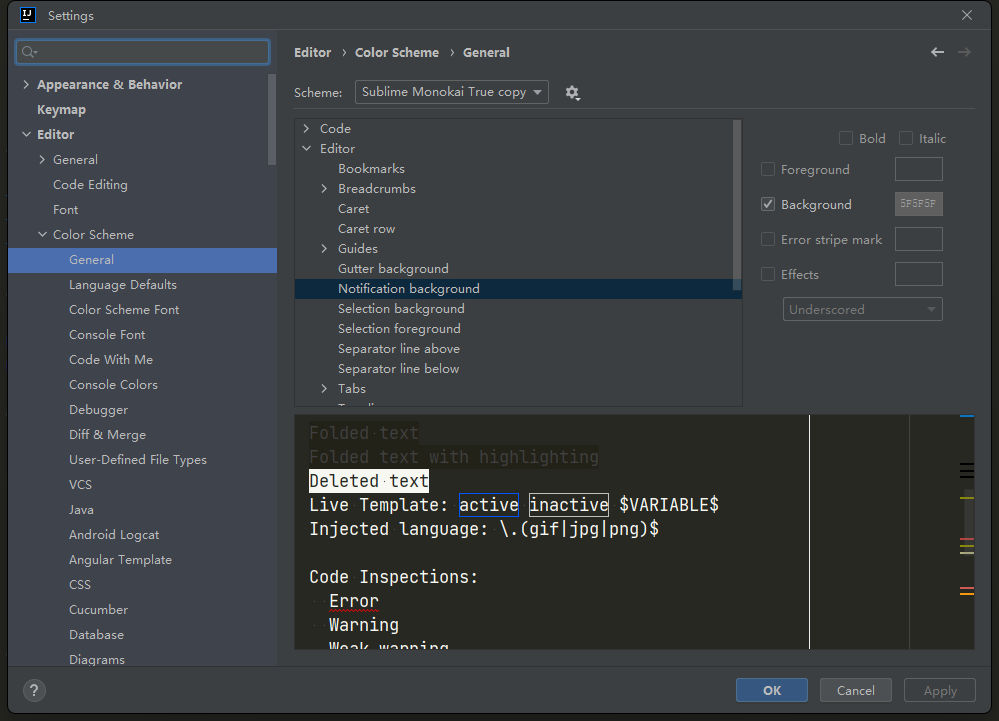The image size is (999, 721).
Task: Uncheck the Background checkbox
Action: point(768,204)
